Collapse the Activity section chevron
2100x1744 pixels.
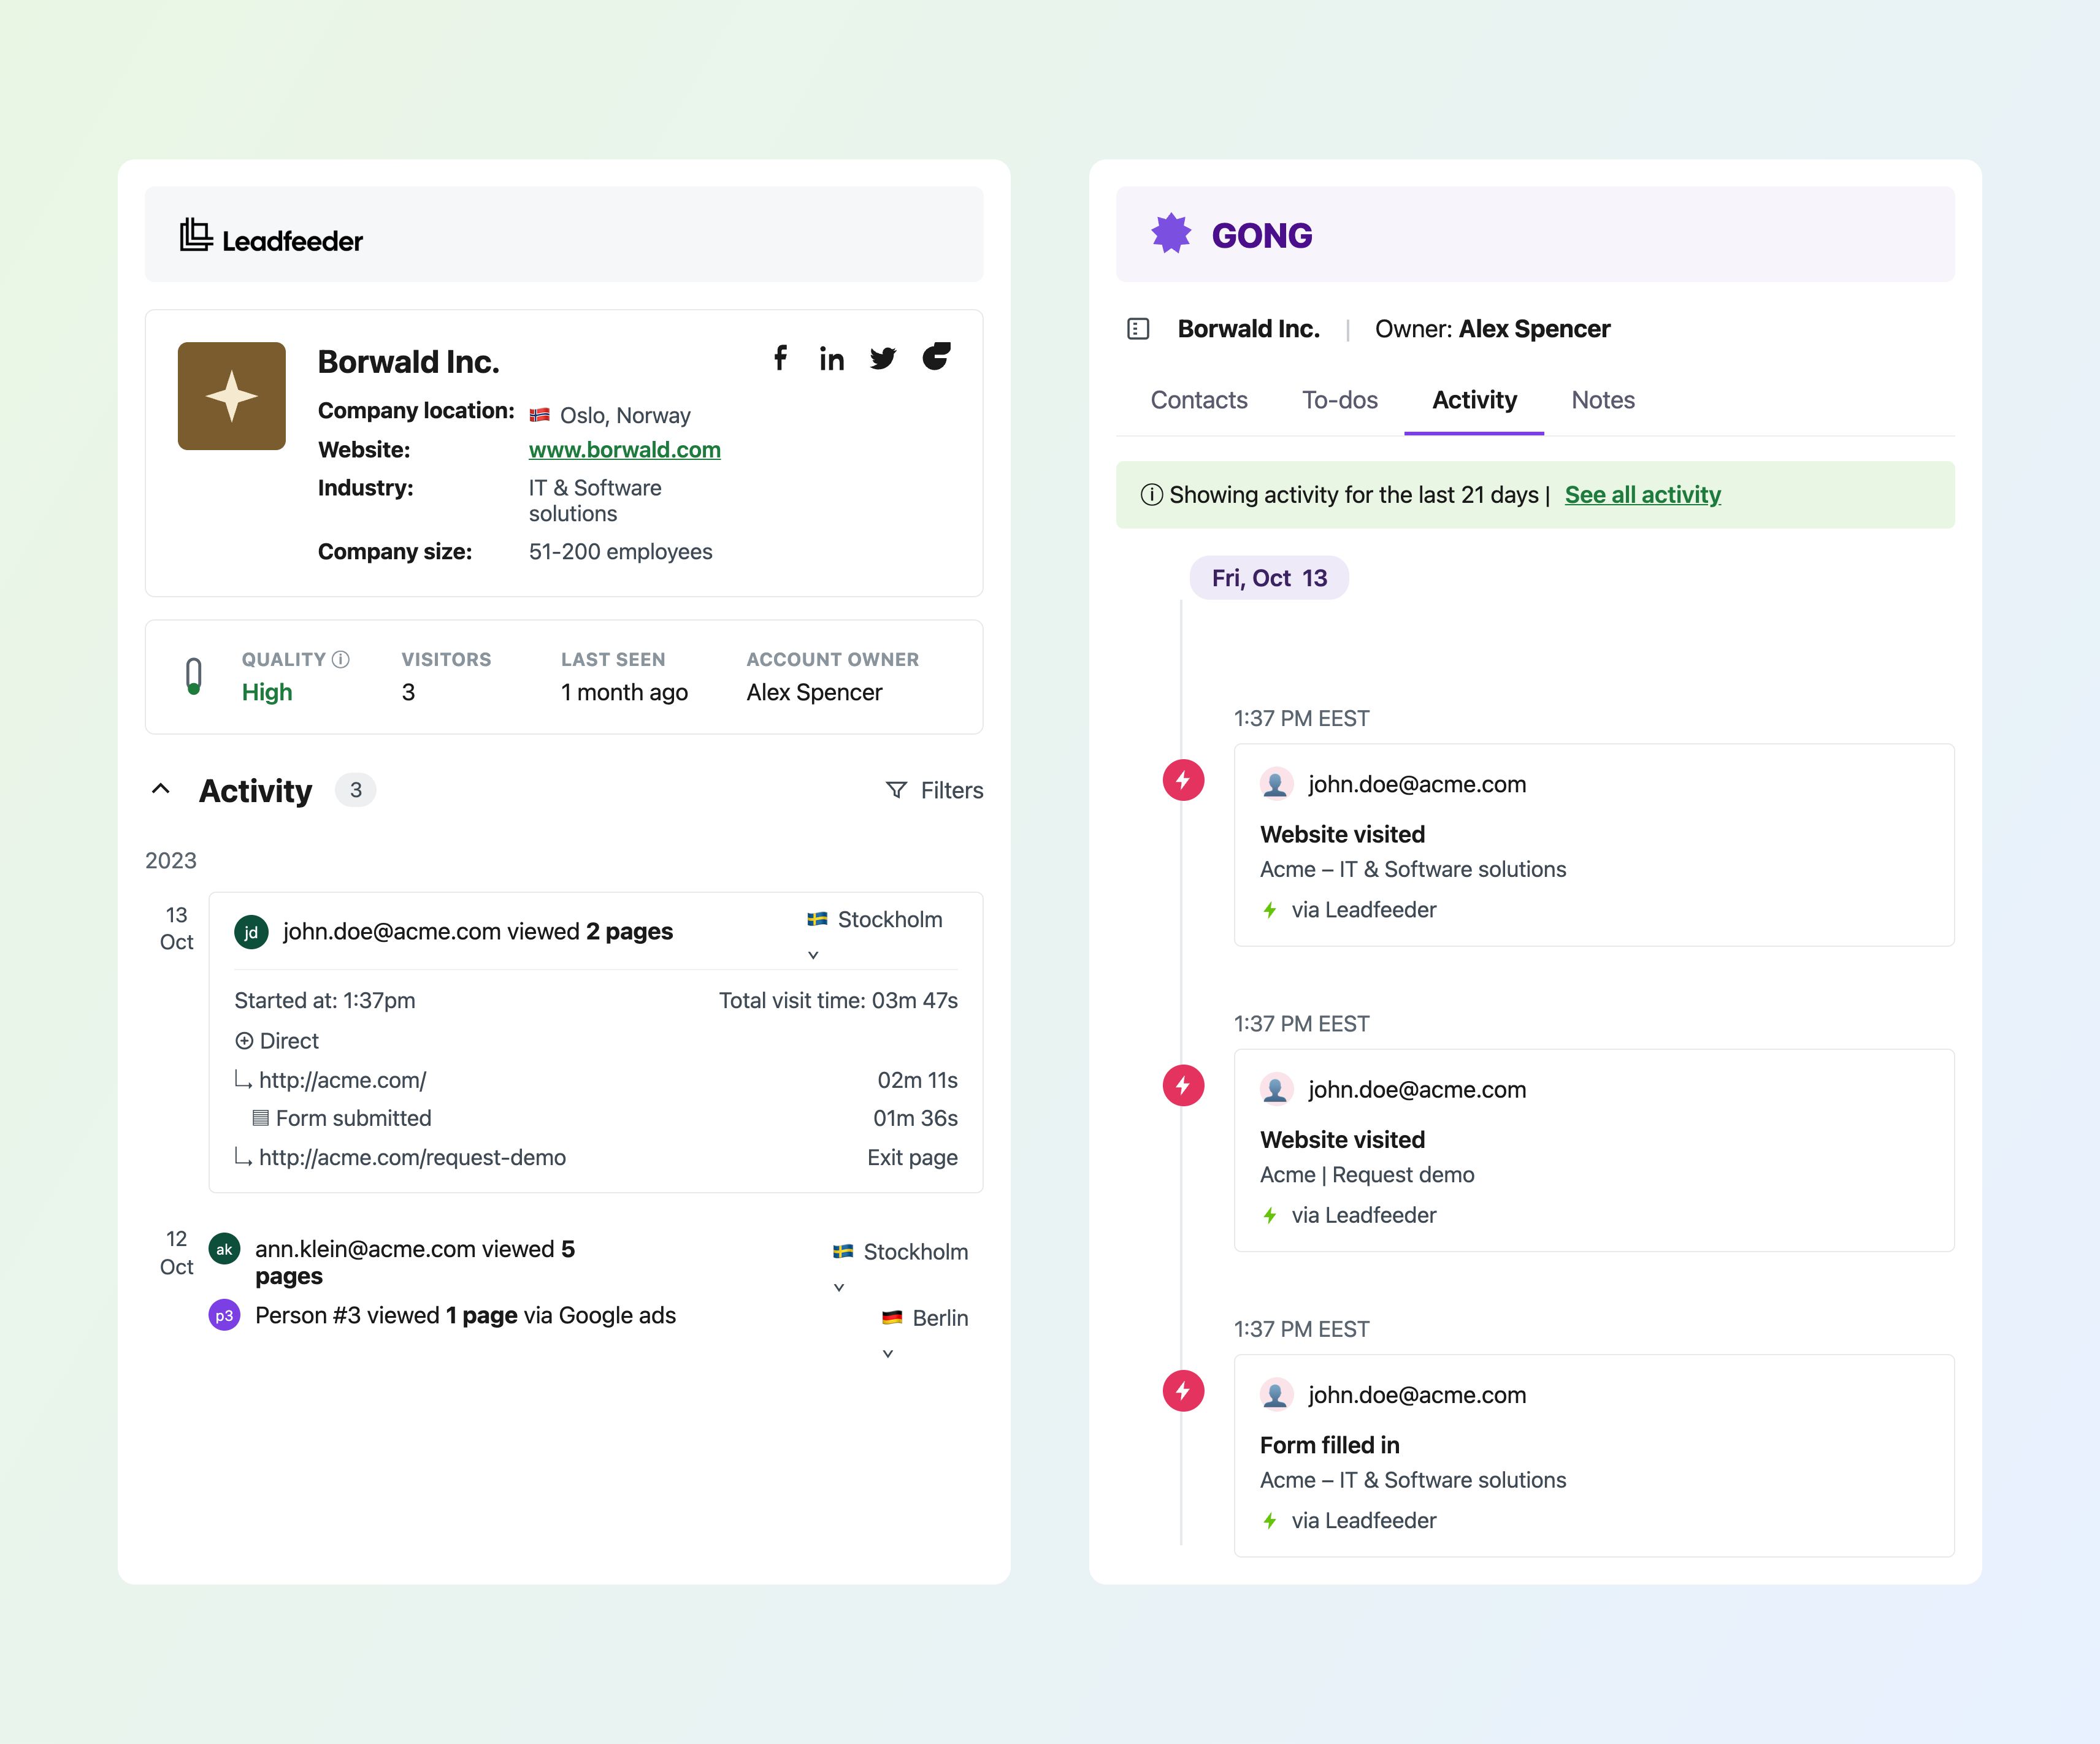[161, 789]
